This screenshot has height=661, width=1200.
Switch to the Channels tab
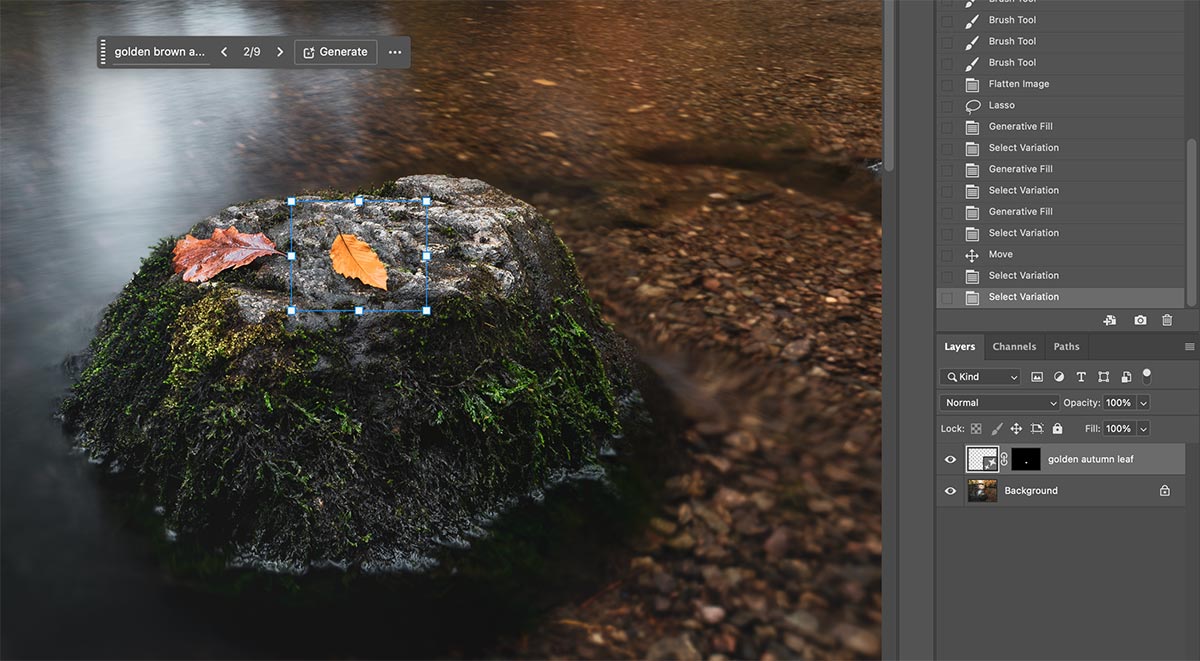(1014, 347)
